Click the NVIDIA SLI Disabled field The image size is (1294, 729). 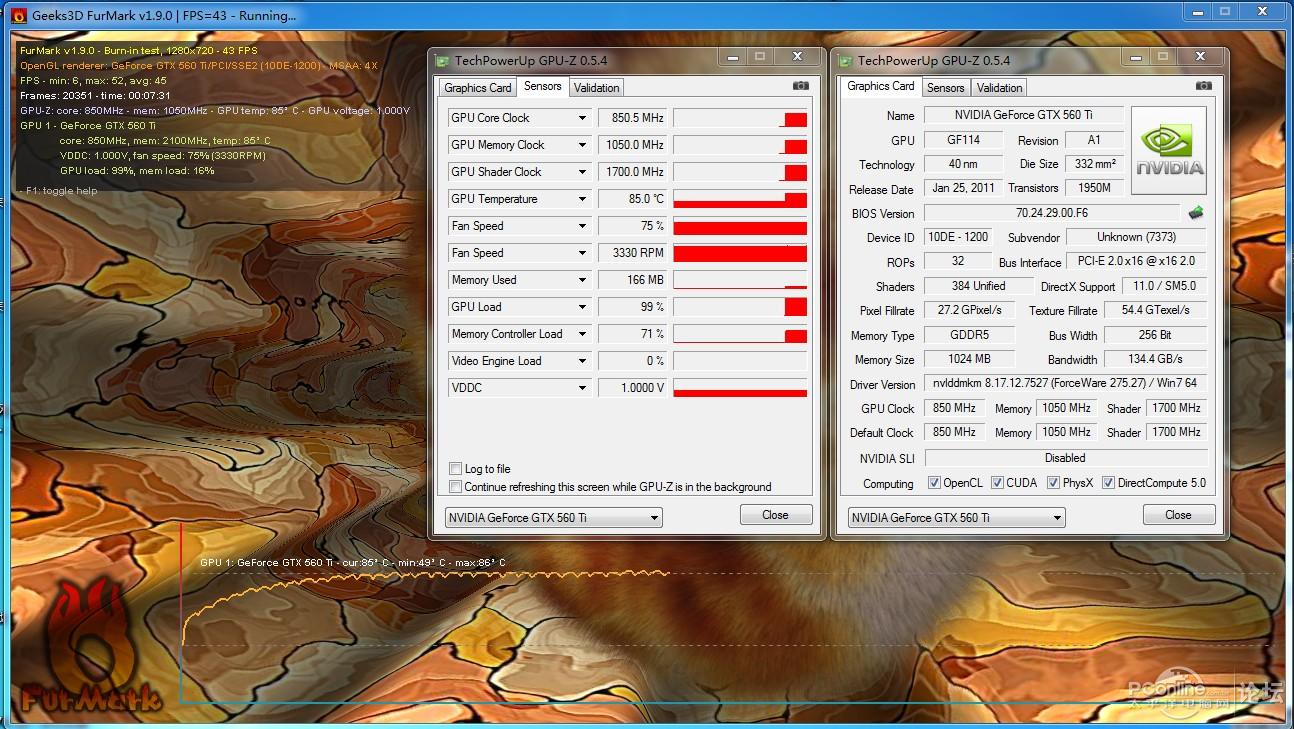[x=1065, y=458]
